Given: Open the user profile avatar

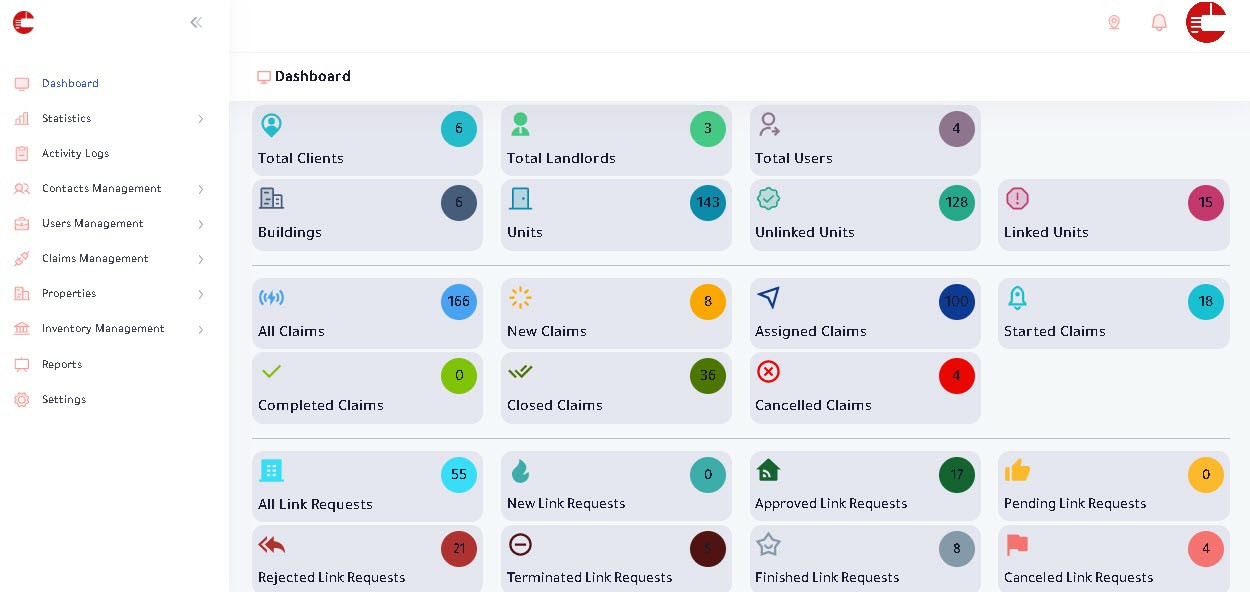Looking at the screenshot, I should [x=1206, y=22].
